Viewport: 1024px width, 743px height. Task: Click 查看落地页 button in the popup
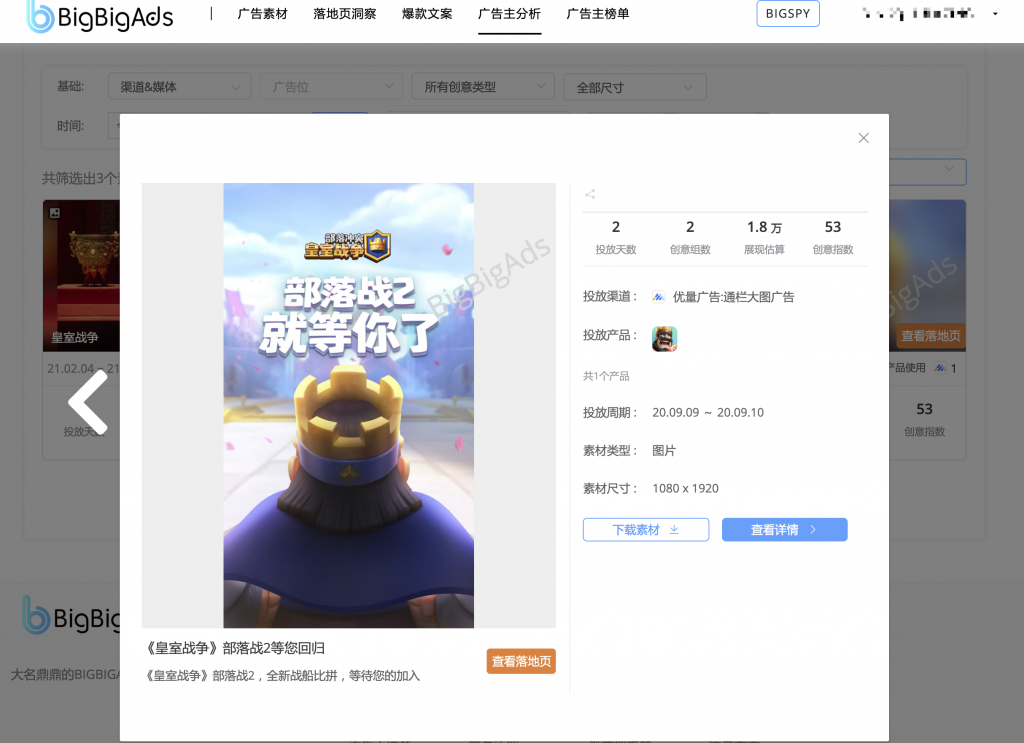tap(521, 661)
